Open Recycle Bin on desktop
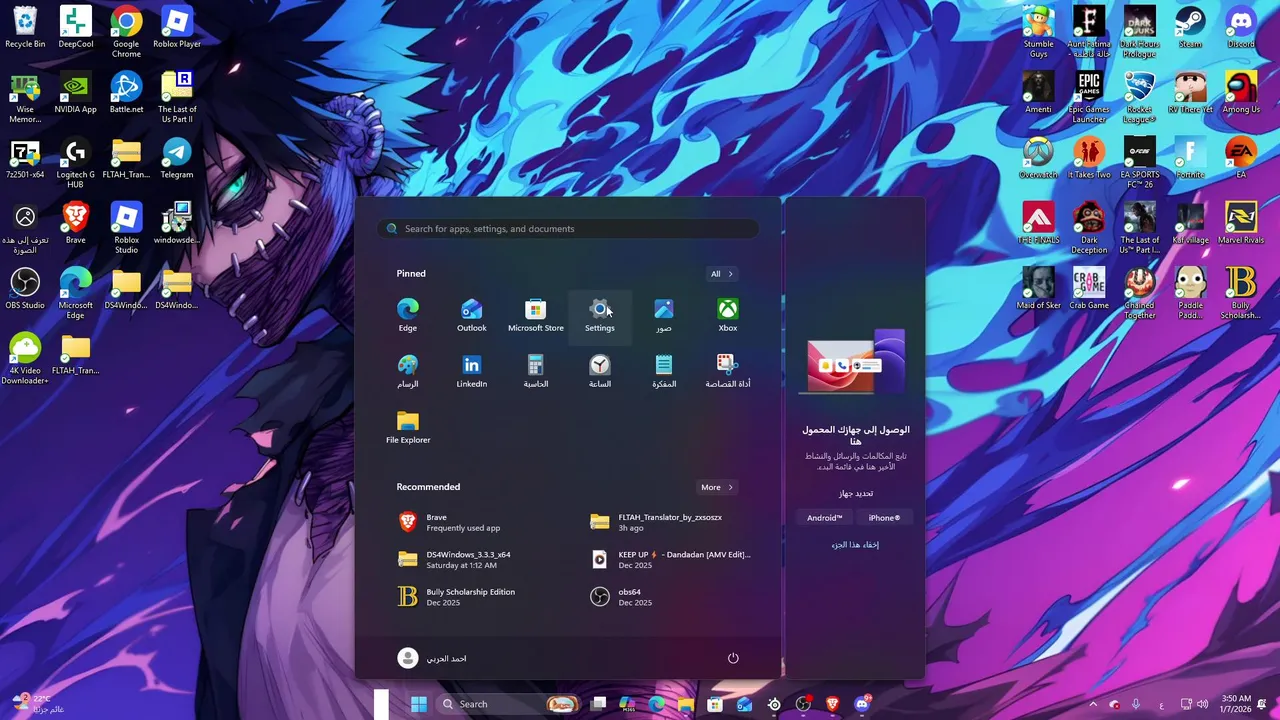1280x720 pixels. (25, 28)
